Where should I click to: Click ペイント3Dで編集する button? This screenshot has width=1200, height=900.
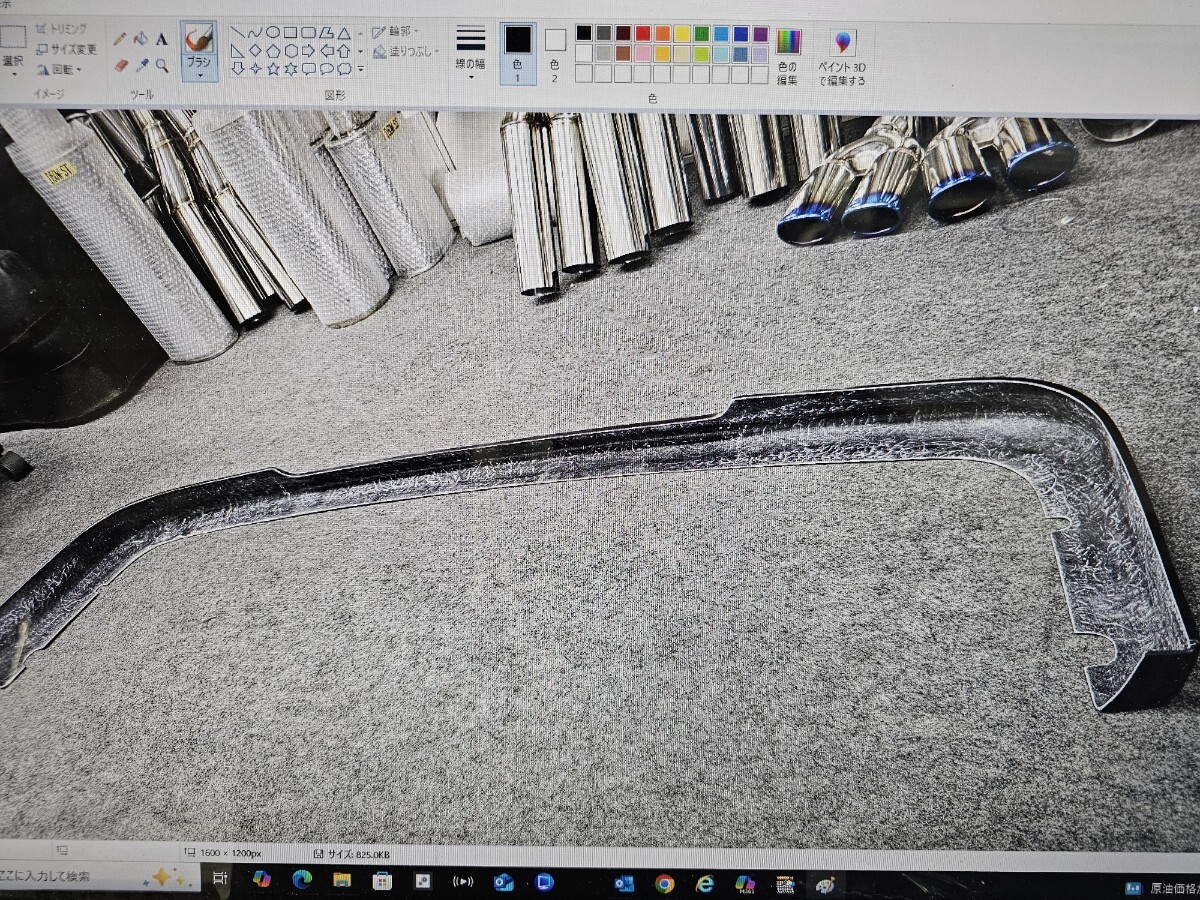coord(842,56)
